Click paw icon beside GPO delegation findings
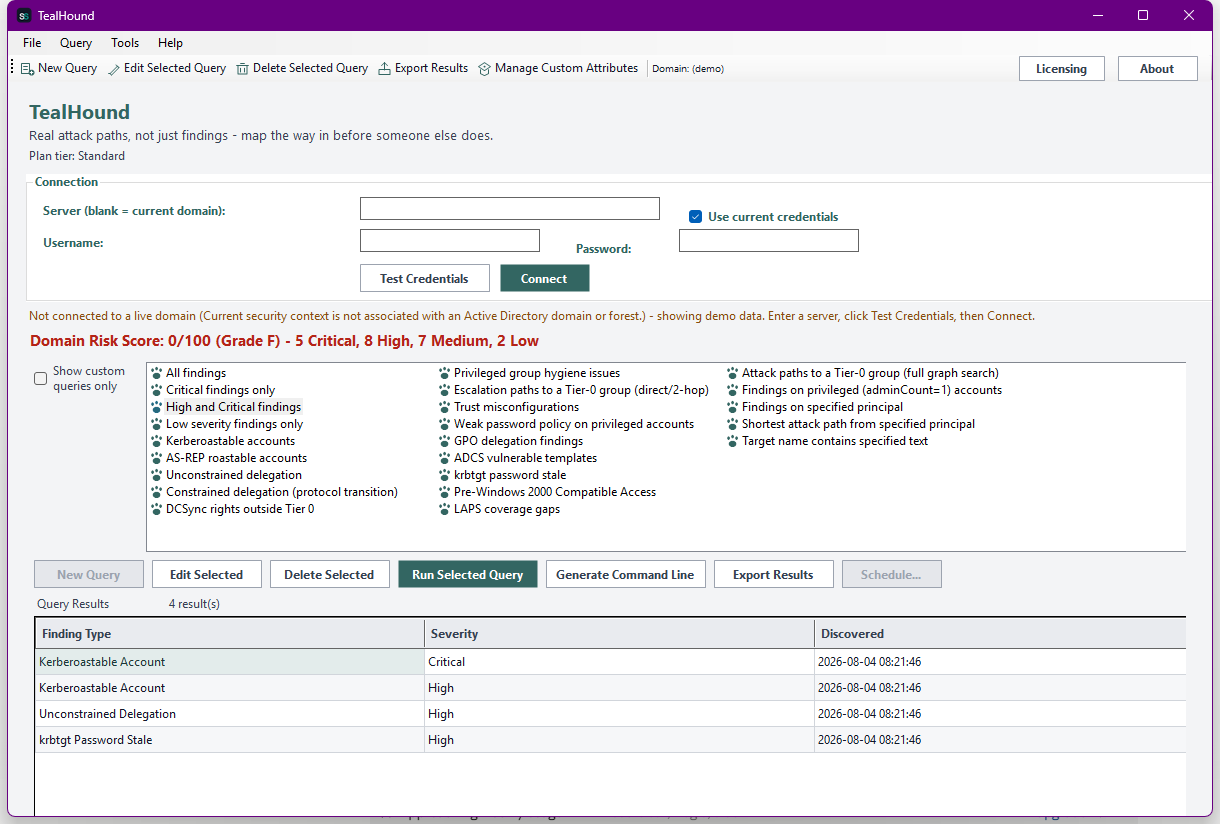 point(445,441)
